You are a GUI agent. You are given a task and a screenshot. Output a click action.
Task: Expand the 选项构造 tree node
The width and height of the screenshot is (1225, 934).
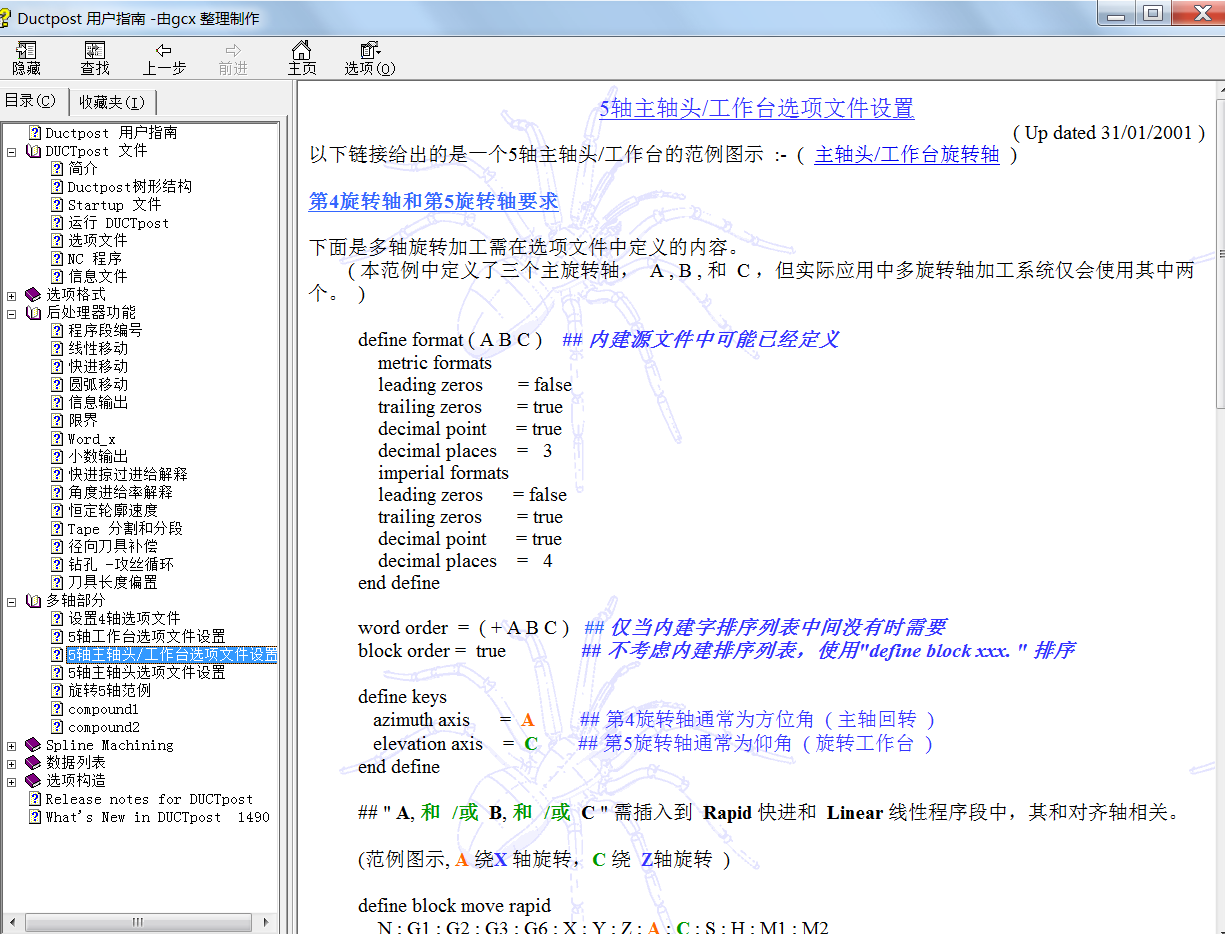tap(12, 781)
